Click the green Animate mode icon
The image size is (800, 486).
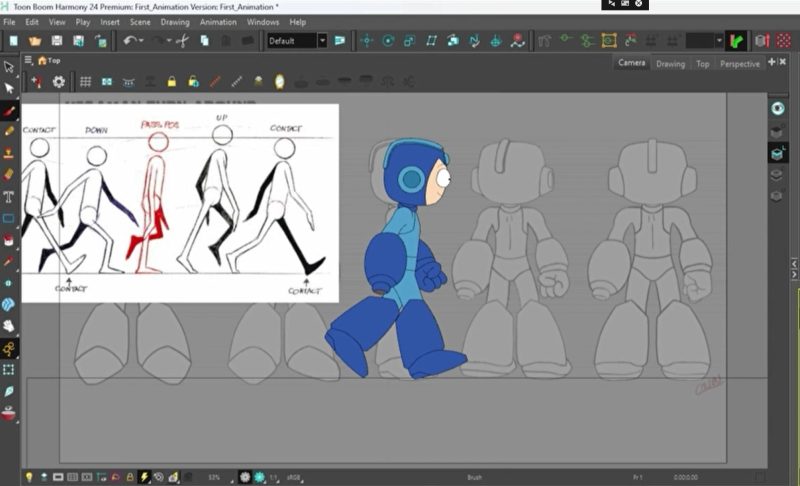(736, 41)
